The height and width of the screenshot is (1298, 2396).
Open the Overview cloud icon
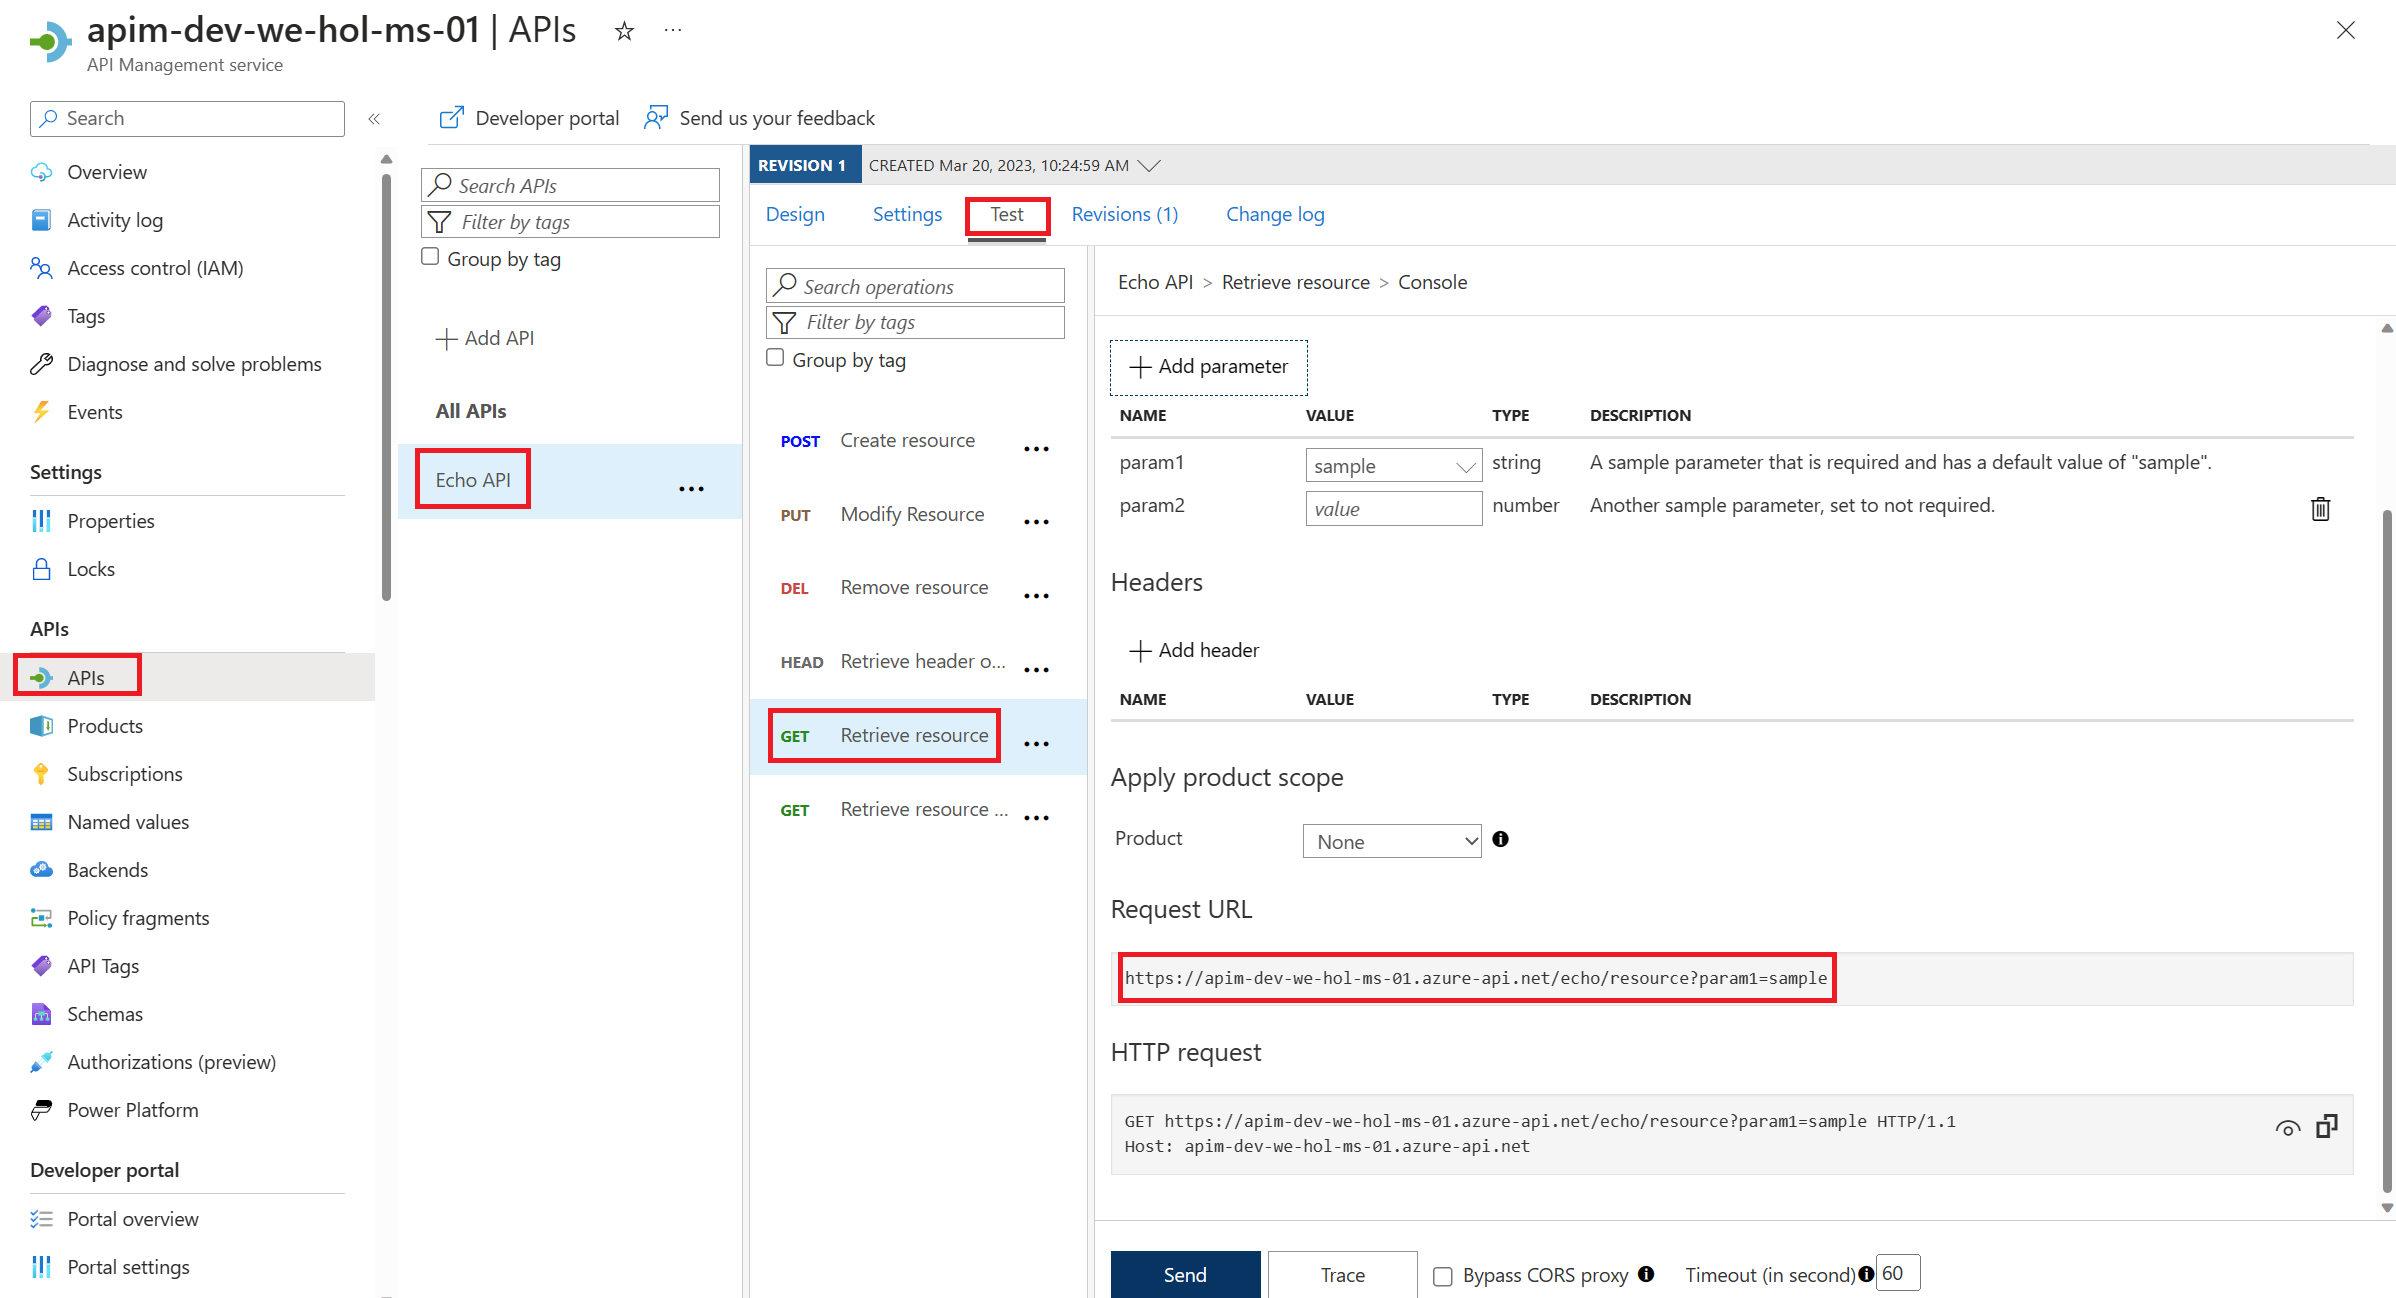point(41,172)
